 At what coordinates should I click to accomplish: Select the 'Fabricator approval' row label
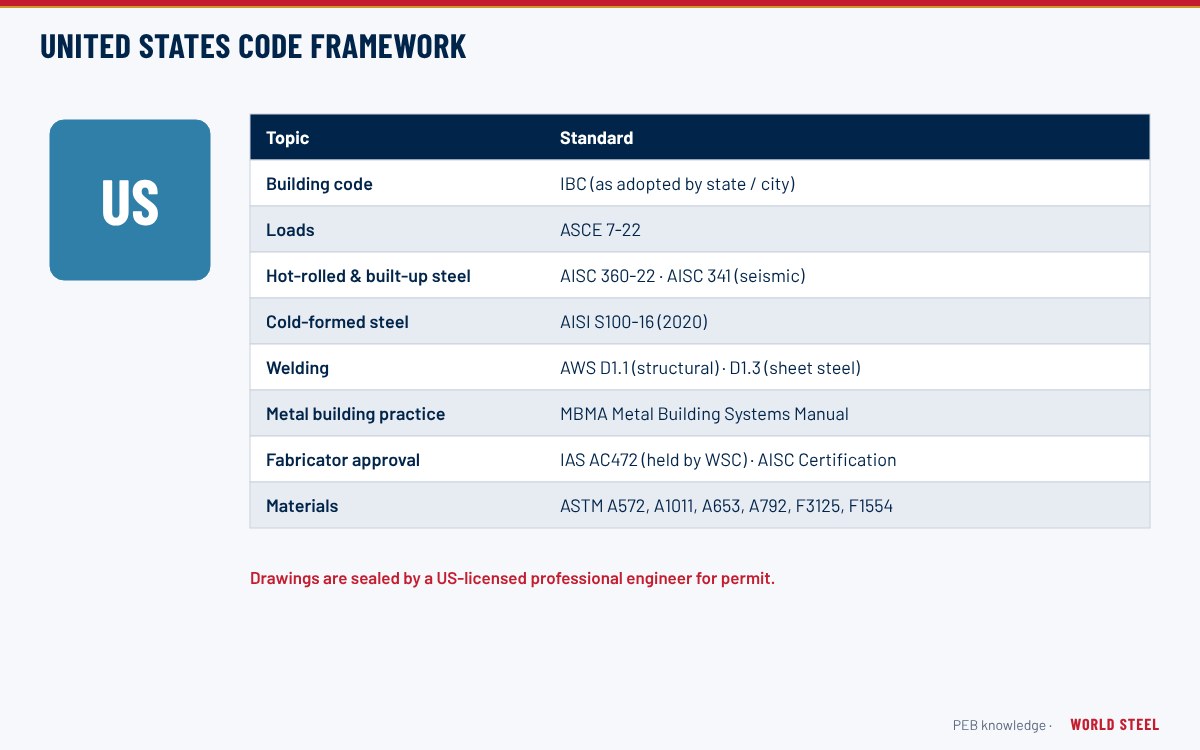[343, 460]
